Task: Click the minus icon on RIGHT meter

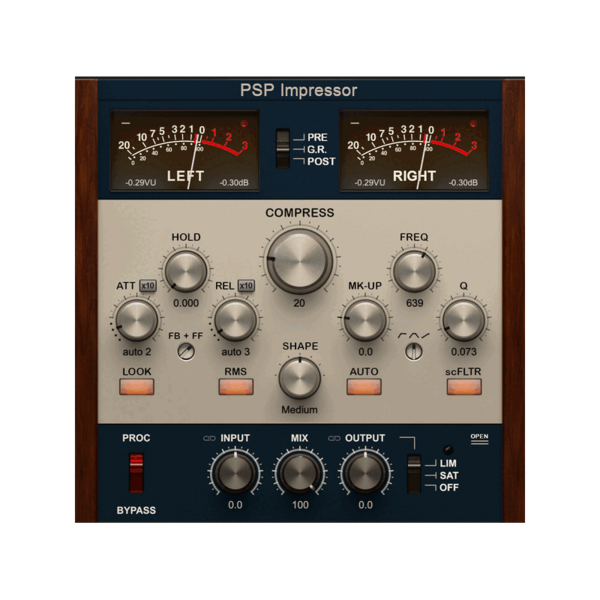Action: coord(355,123)
